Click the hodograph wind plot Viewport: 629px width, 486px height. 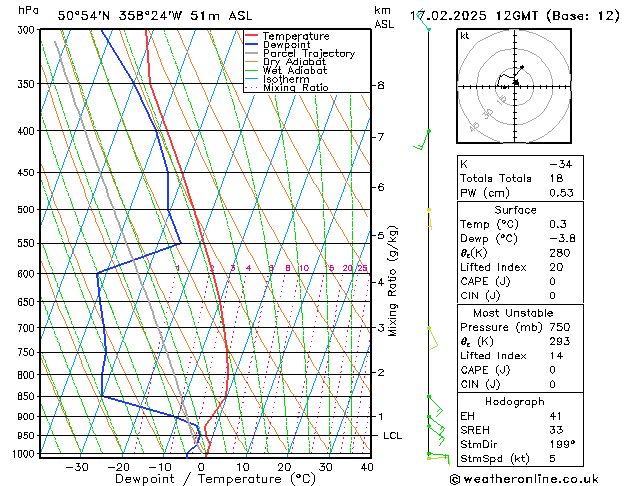[x=514, y=86]
